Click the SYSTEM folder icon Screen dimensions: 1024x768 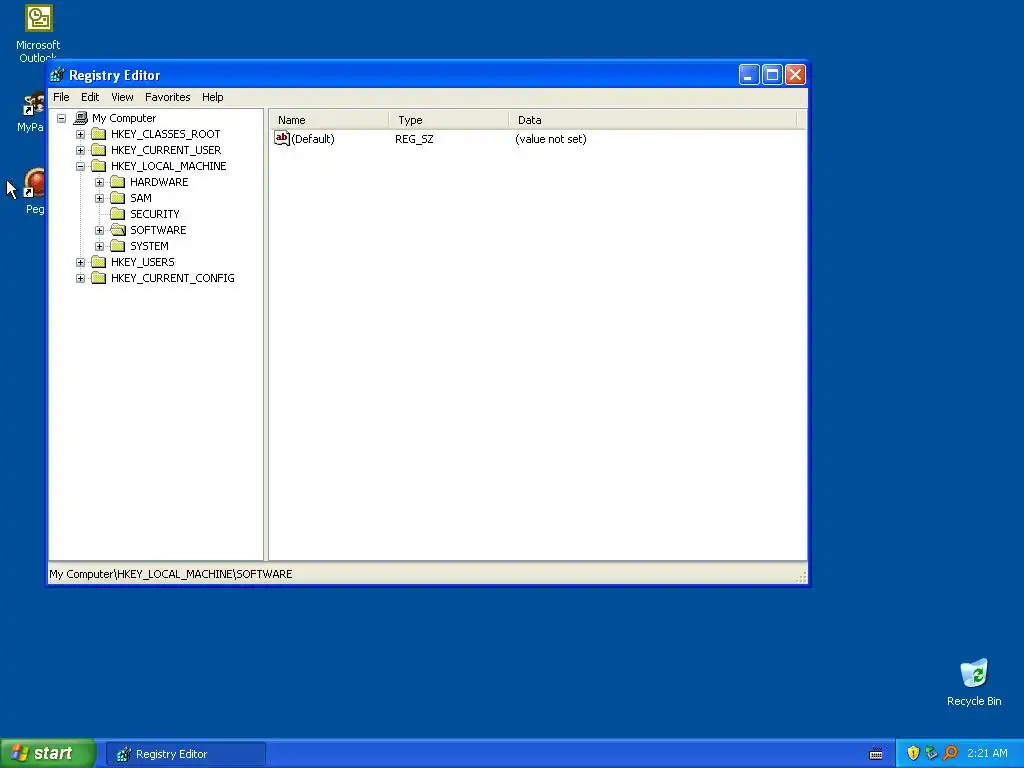(x=118, y=246)
